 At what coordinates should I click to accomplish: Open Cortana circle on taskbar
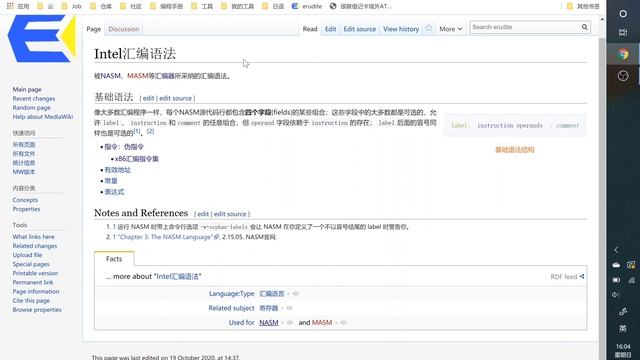point(623,13)
